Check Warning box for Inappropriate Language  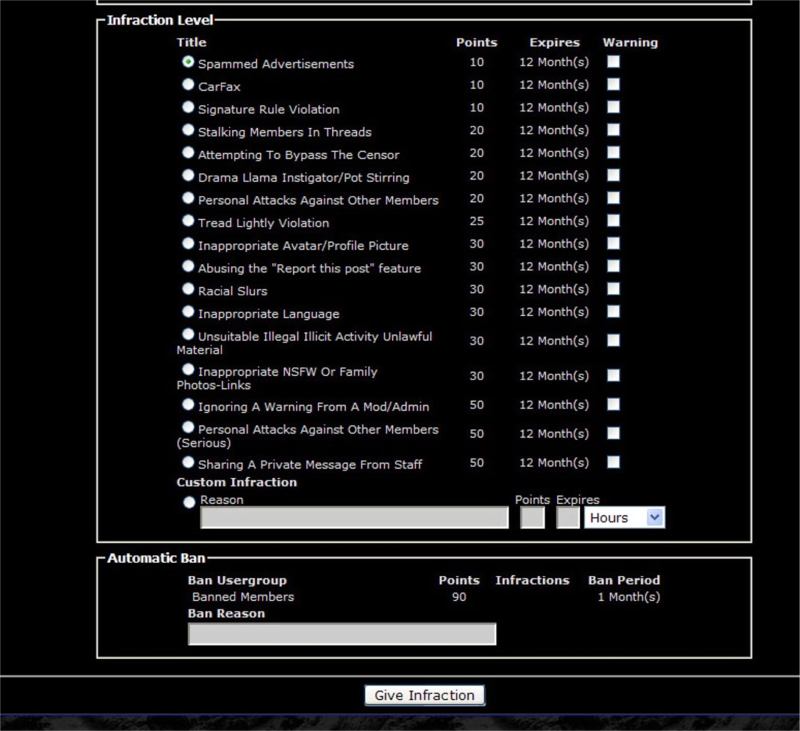(613, 312)
